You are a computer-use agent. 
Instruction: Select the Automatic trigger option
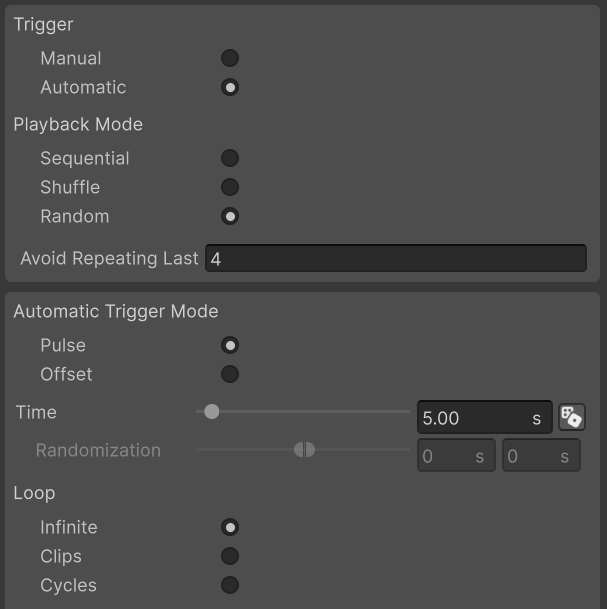230,87
